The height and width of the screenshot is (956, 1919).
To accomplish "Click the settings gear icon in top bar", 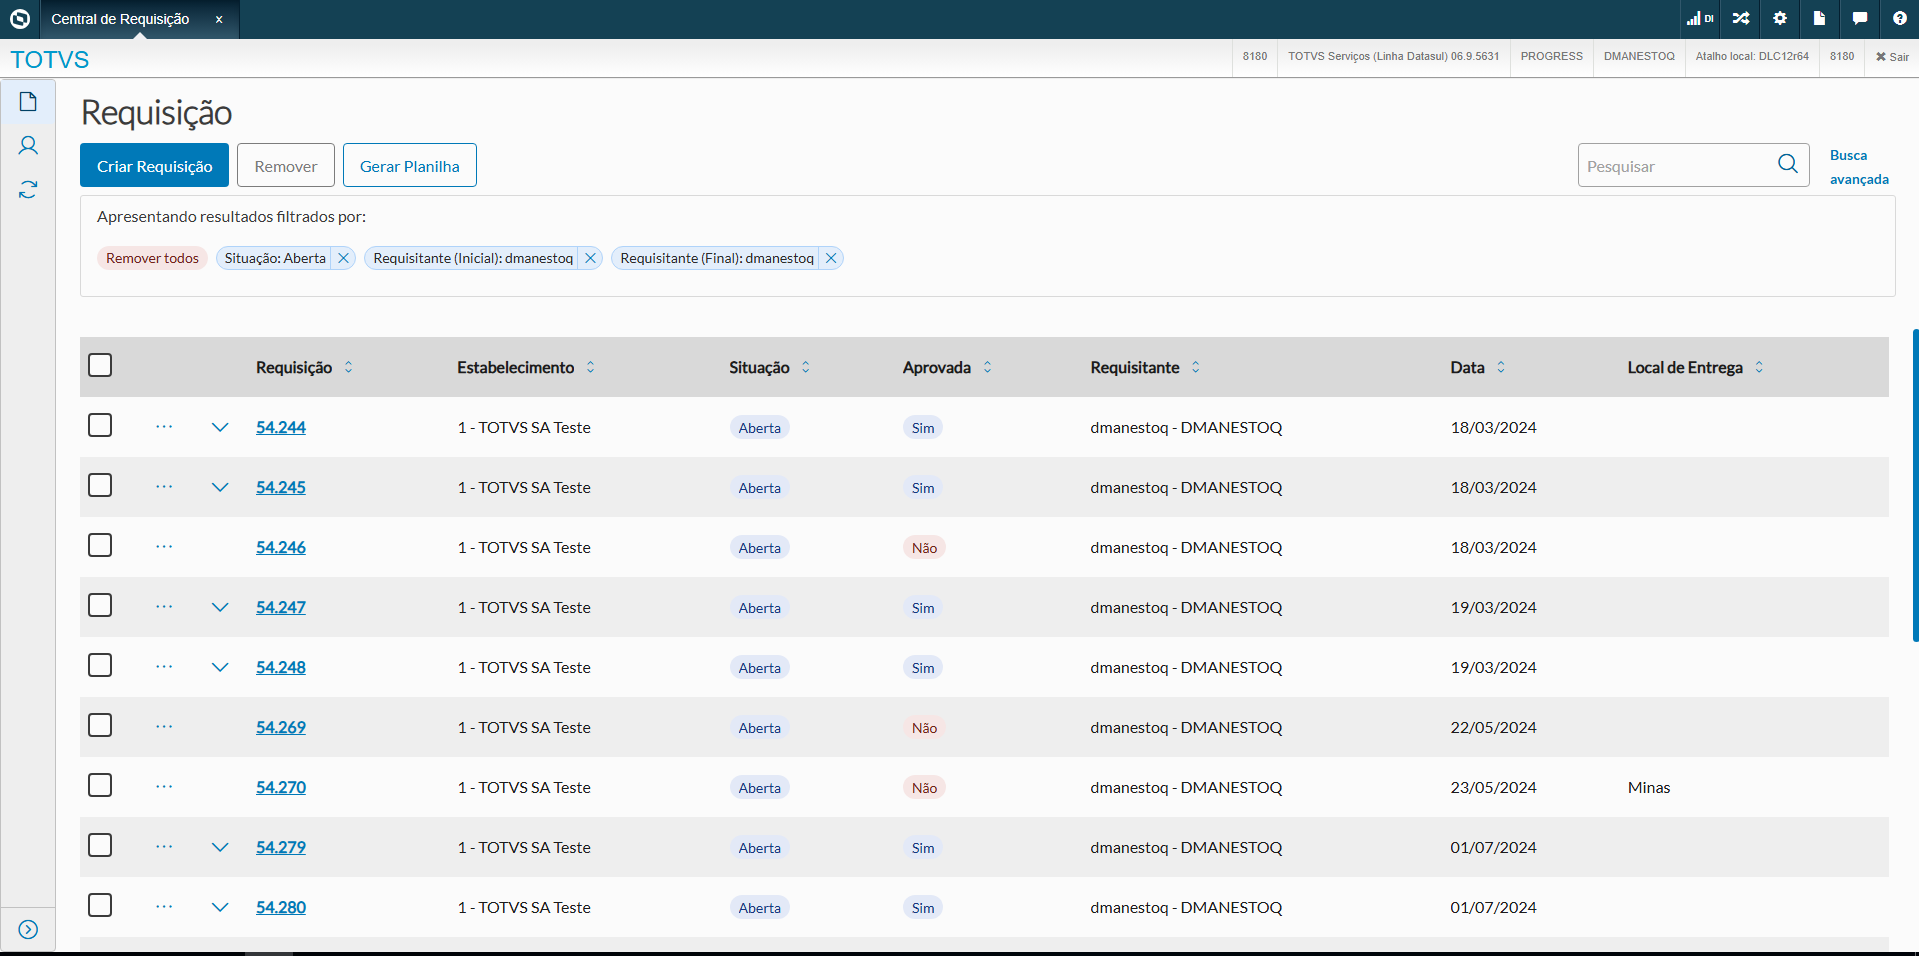I will coord(1780,19).
